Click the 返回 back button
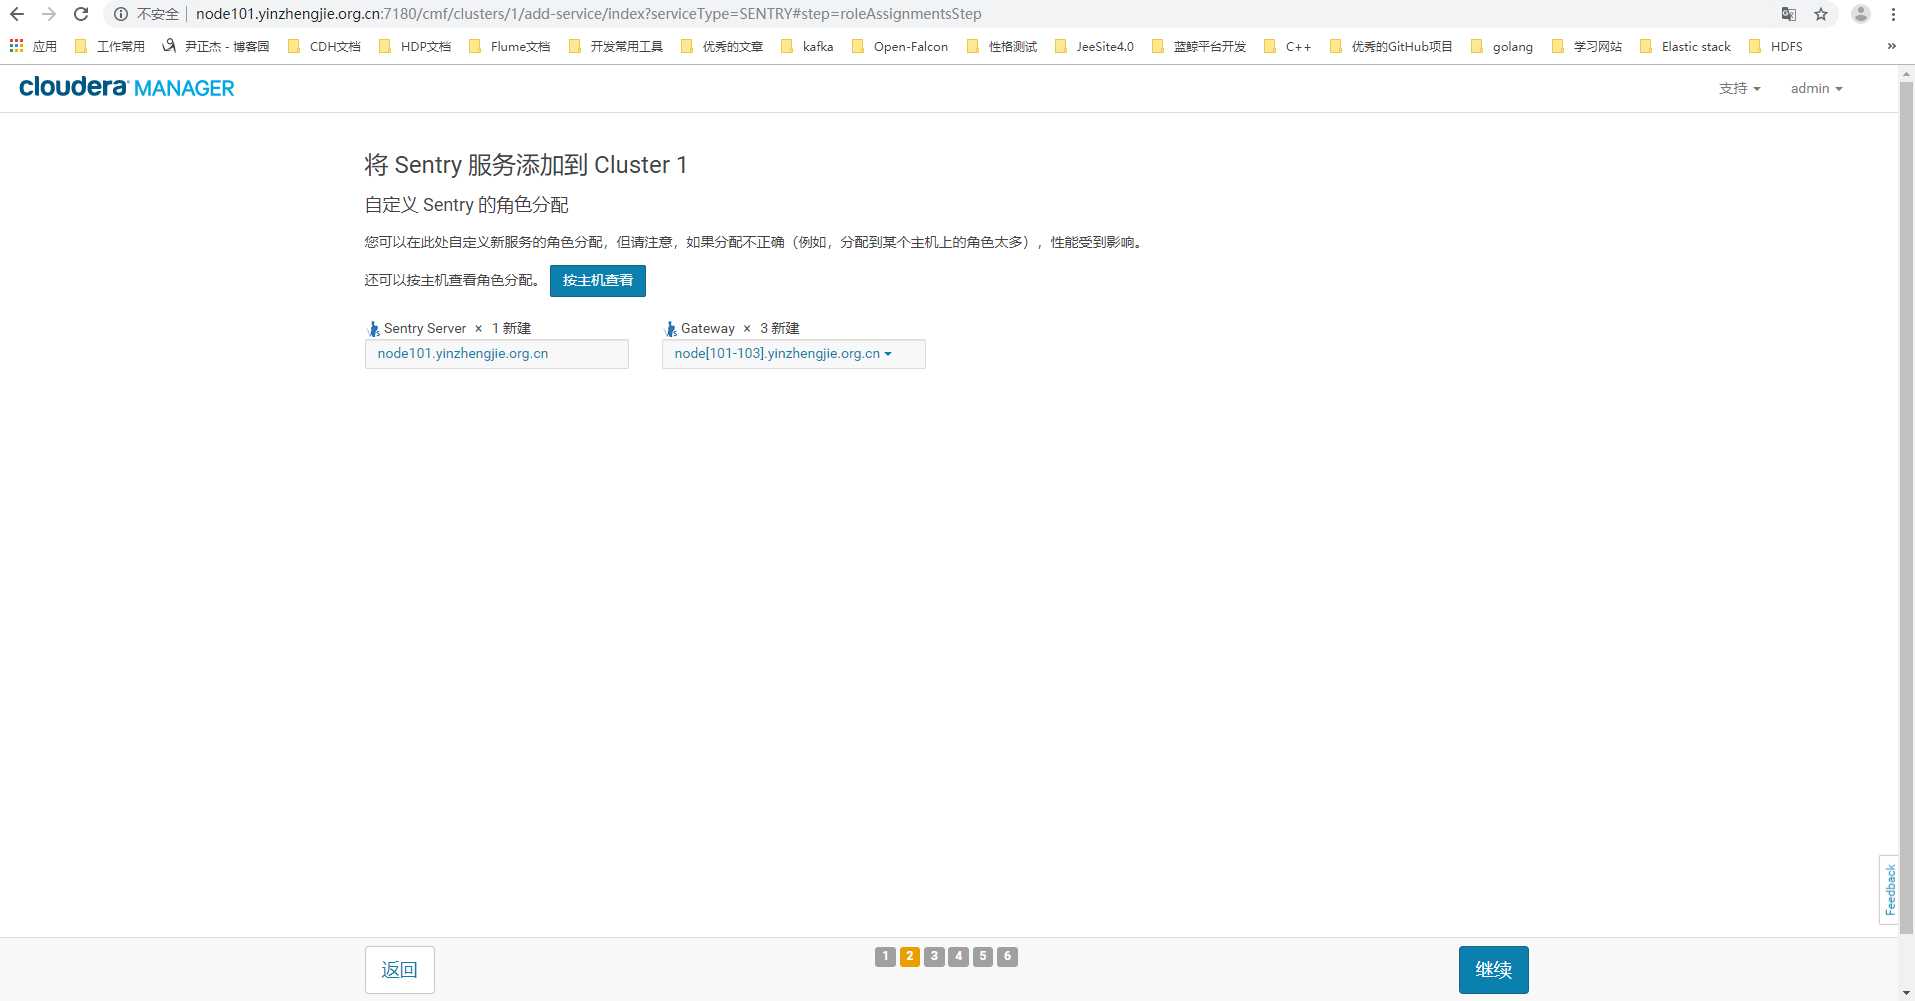The height and width of the screenshot is (1001, 1915). coord(400,970)
